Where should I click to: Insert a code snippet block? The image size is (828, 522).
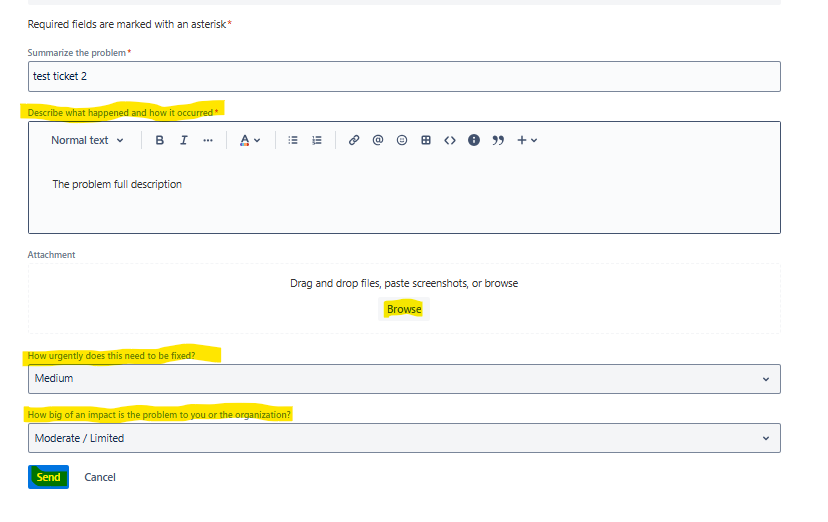(x=450, y=141)
